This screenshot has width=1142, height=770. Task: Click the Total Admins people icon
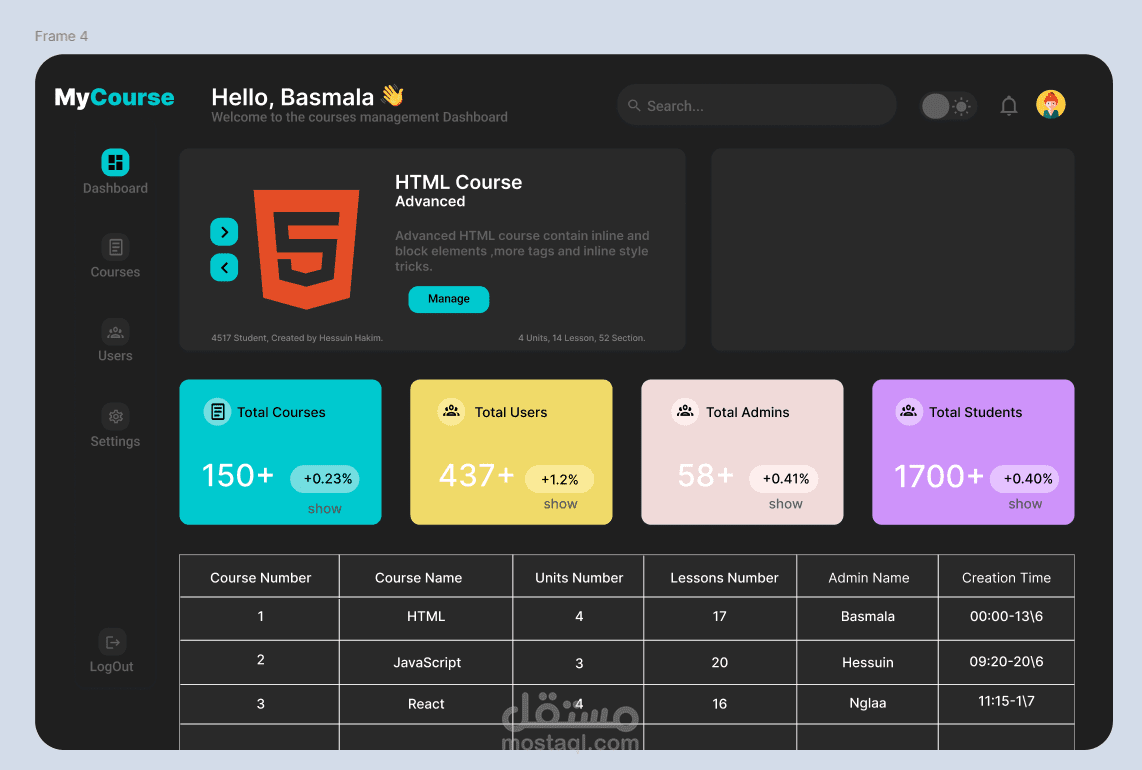(x=685, y=412)
